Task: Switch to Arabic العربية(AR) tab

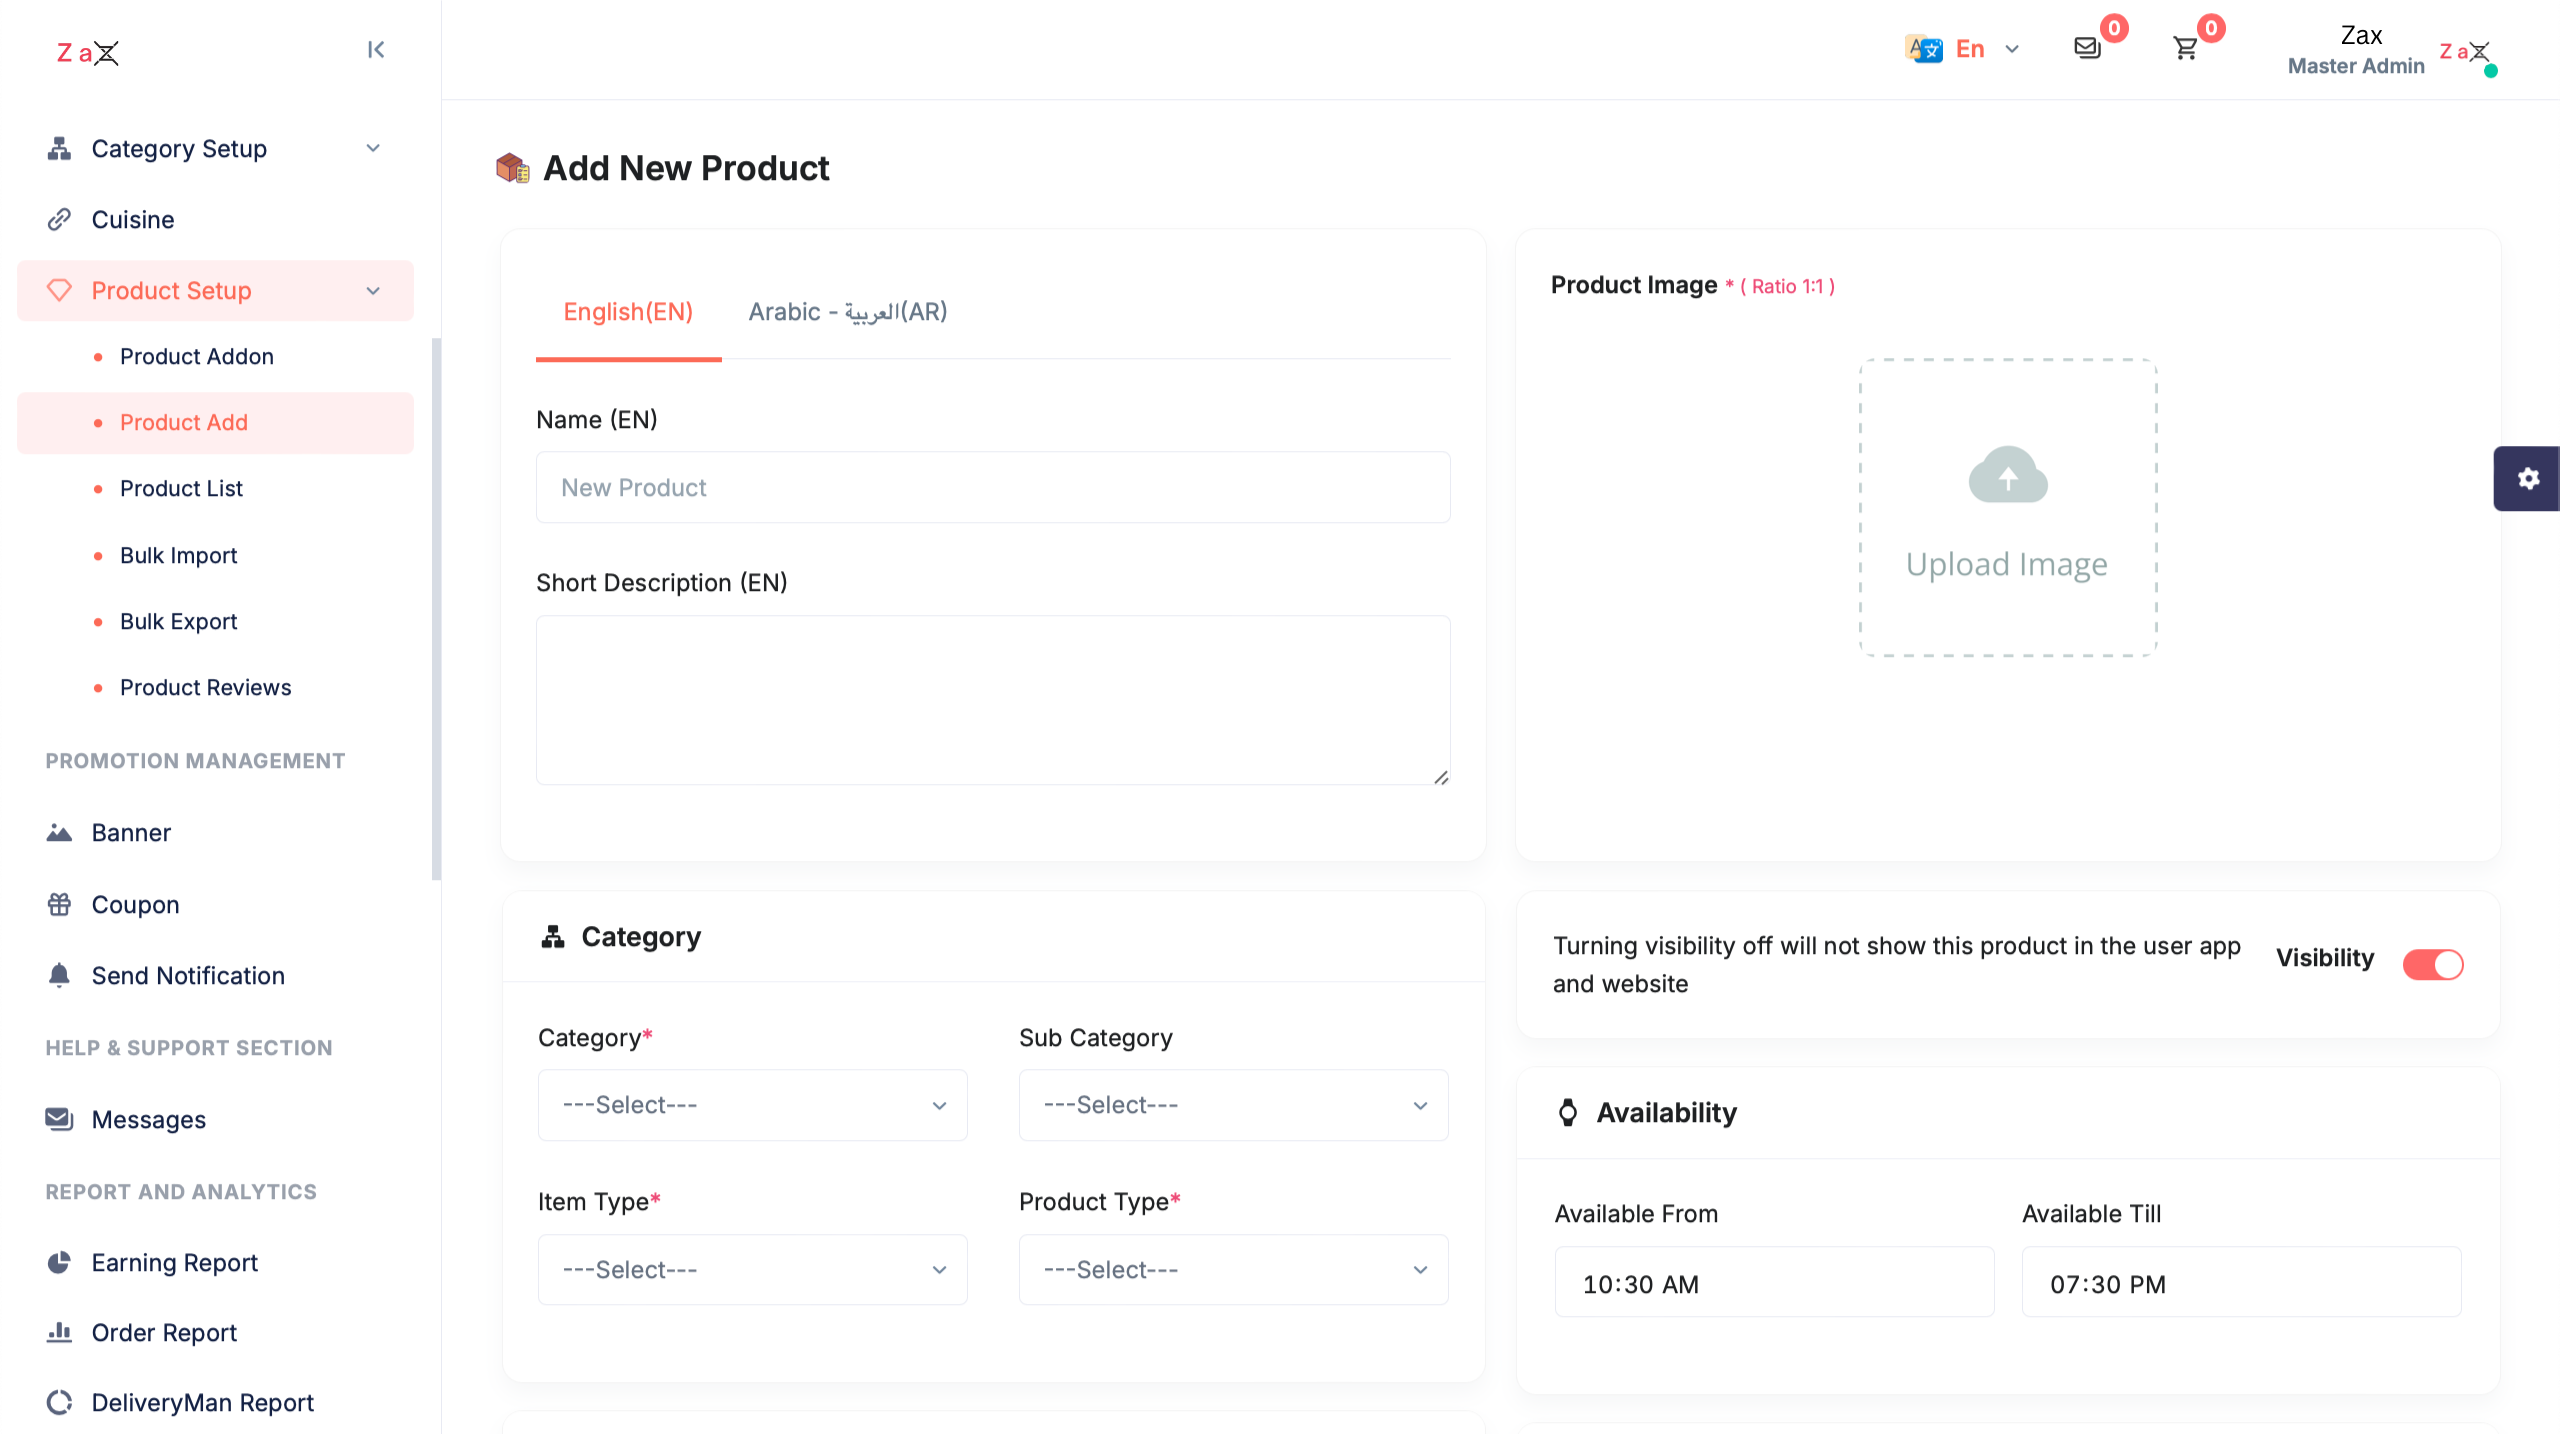Action: pyautogui.click(x=849, y=313)
